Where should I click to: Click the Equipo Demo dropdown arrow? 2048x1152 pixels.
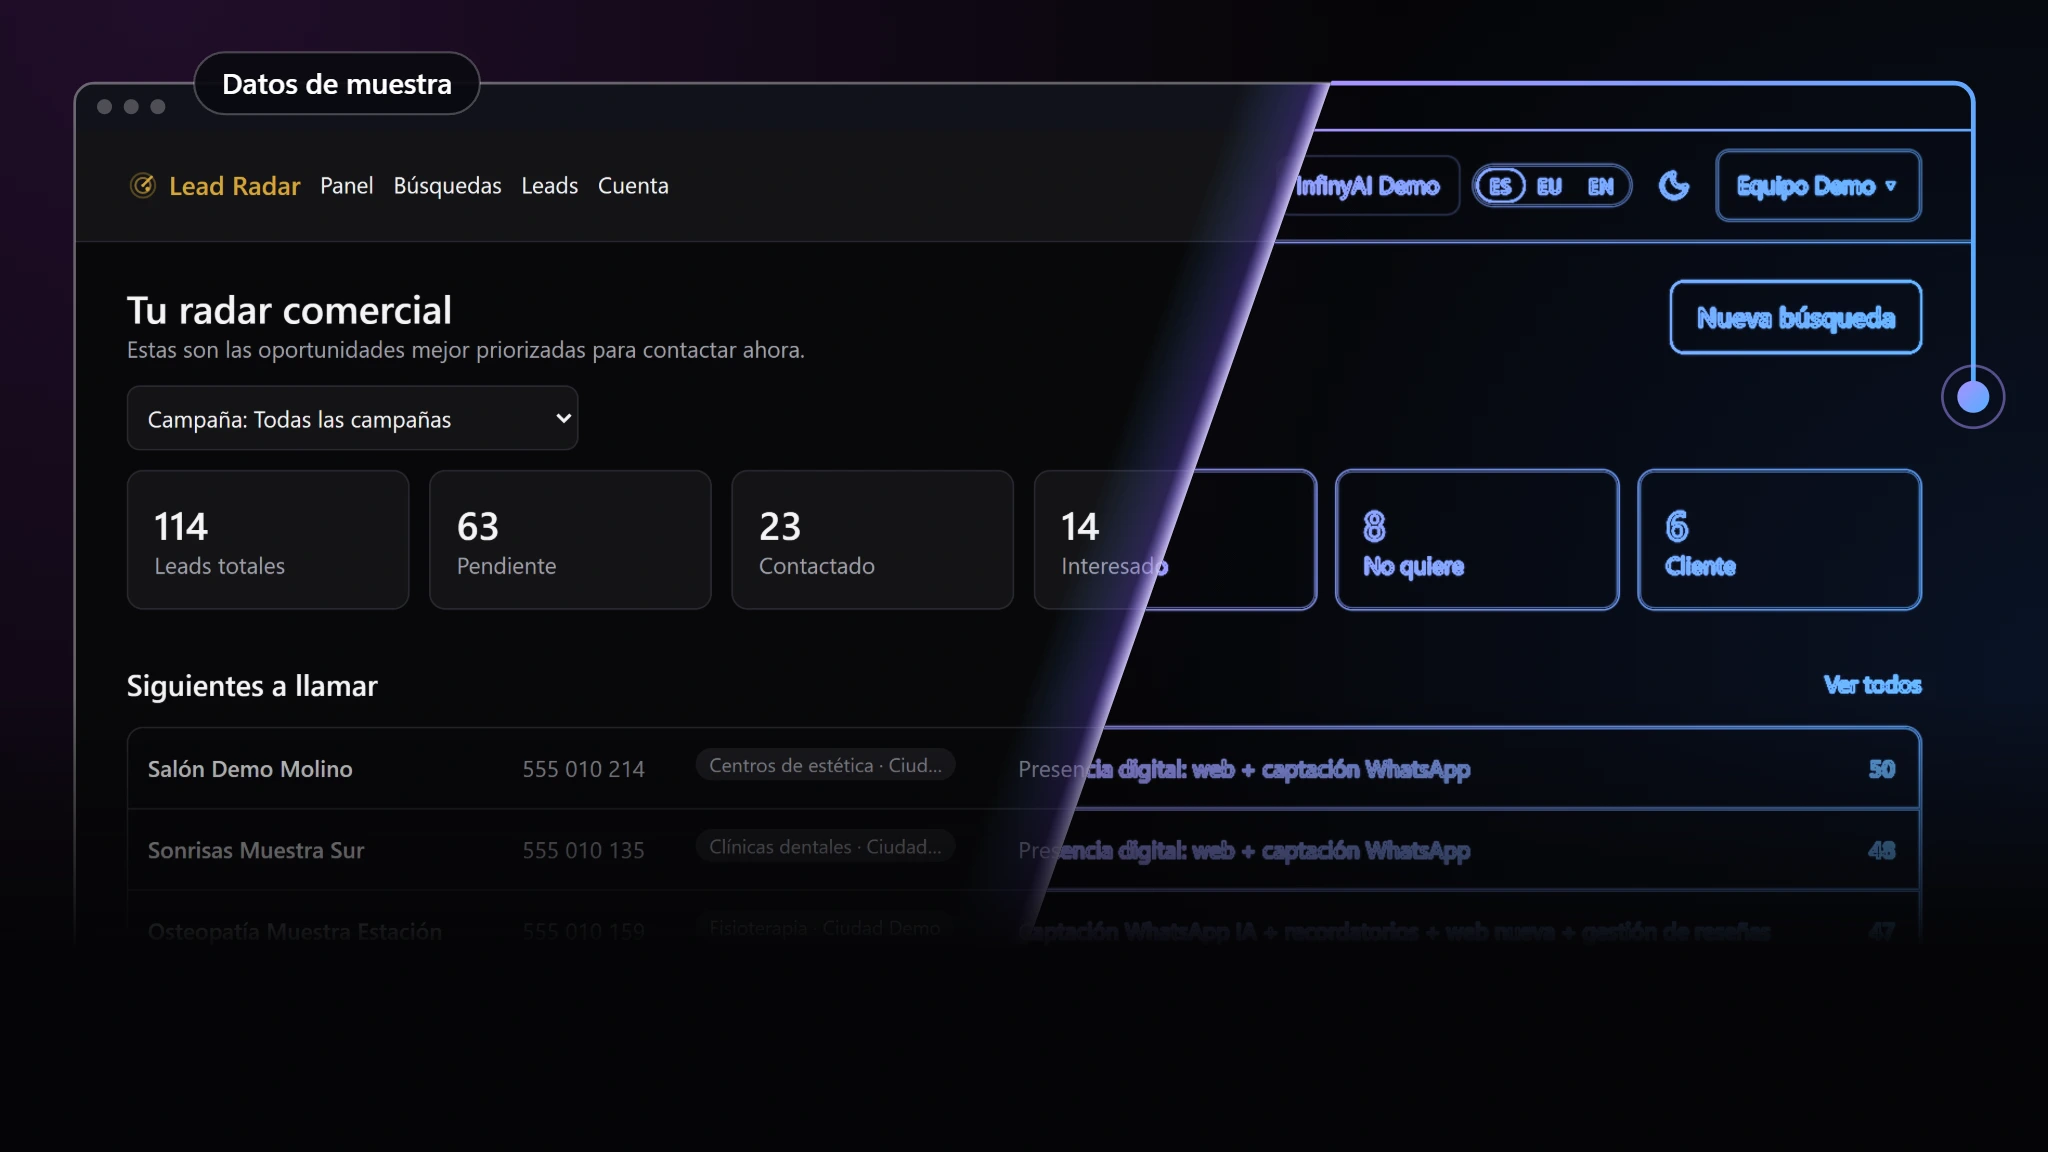(1890, 186)
